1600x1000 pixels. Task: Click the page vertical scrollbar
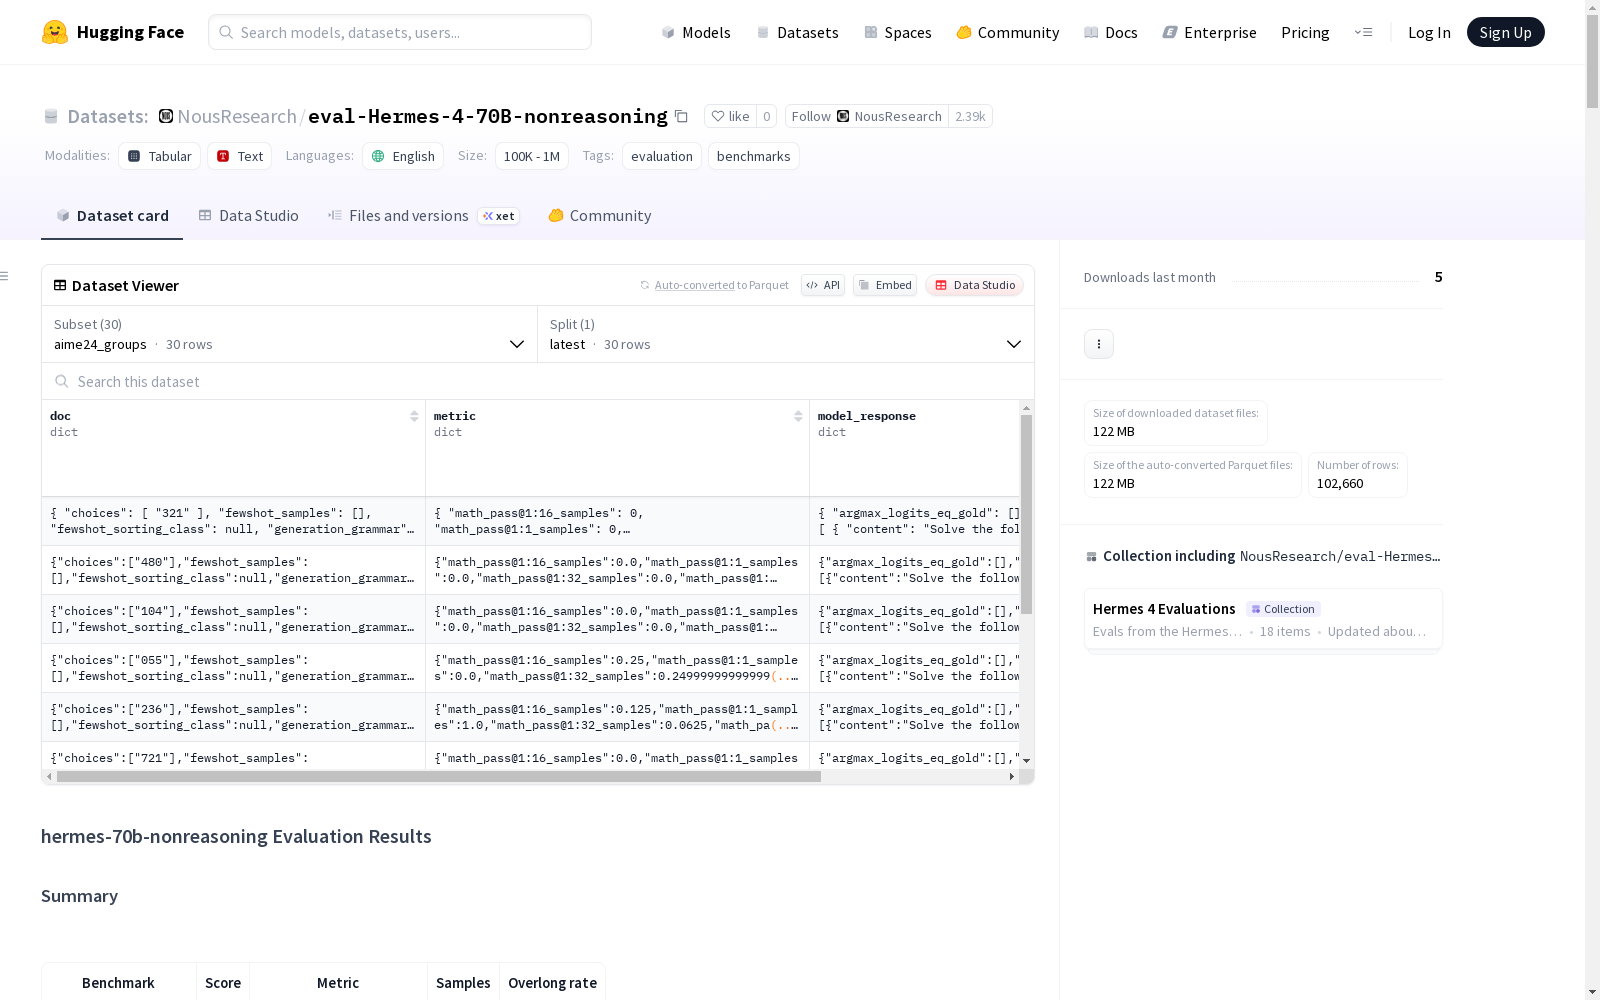pos(1592,60)
